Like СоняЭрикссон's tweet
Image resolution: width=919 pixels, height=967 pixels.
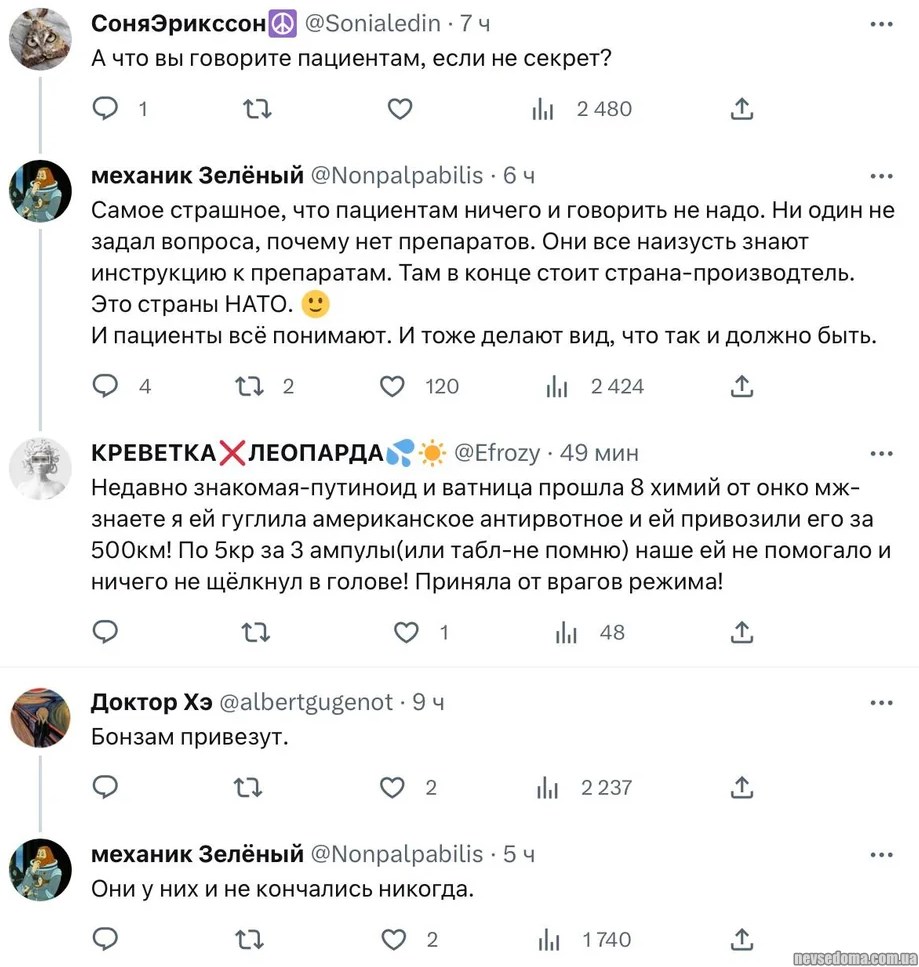[x=400, y=109]
